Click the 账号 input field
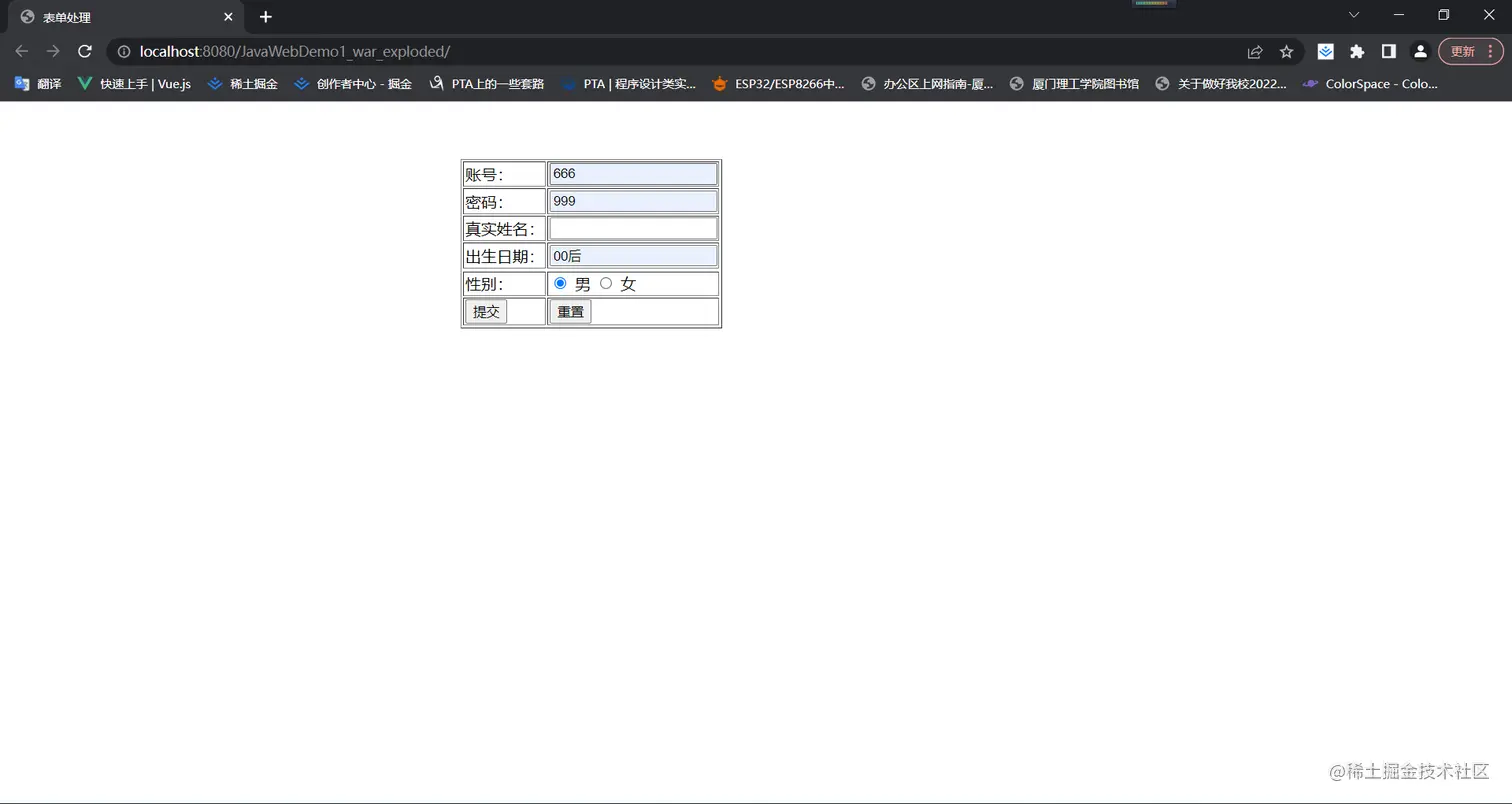 (x=633, y=174)
